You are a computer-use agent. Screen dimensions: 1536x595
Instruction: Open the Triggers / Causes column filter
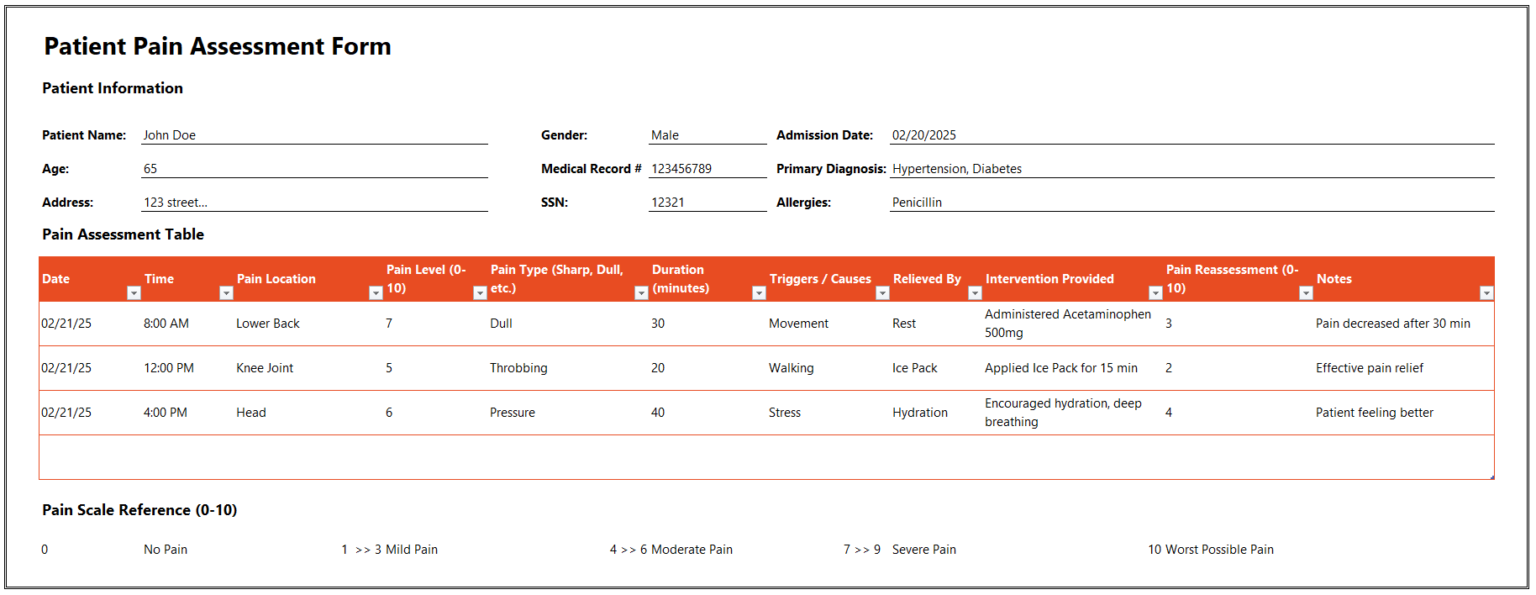882,293
